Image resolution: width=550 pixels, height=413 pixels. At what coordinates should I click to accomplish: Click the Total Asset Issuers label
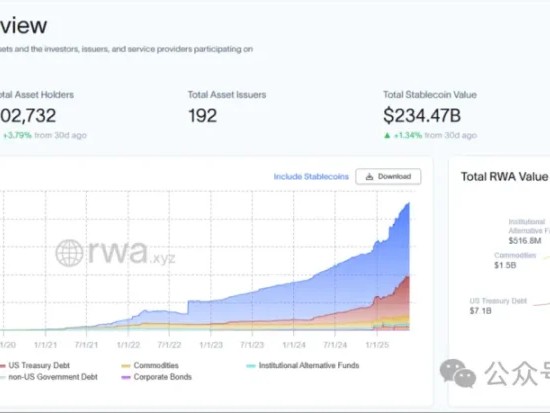227,95
